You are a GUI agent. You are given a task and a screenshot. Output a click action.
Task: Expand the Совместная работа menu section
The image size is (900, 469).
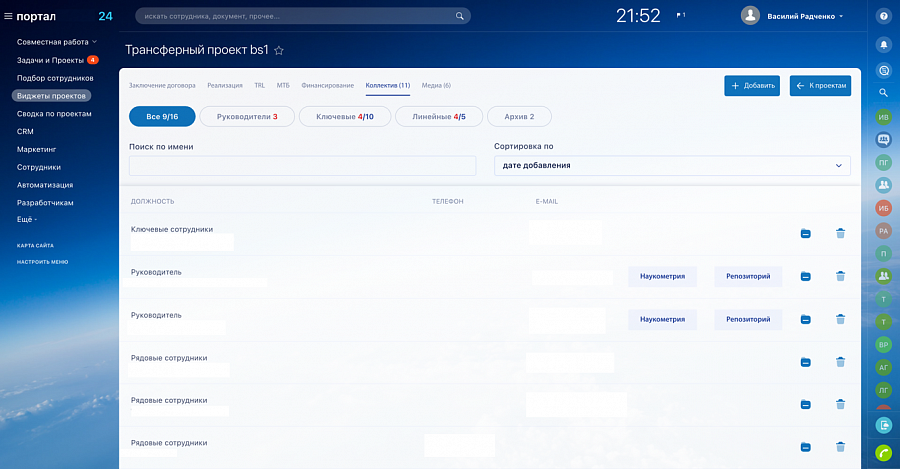(57, 42)
